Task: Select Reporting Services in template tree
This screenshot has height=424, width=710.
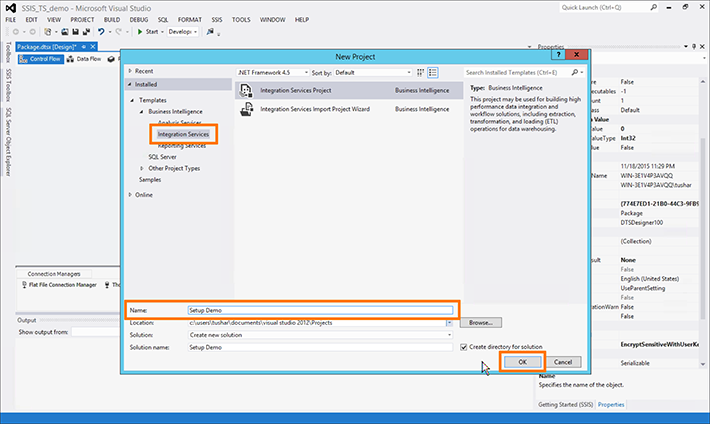Action: [182, 146]
